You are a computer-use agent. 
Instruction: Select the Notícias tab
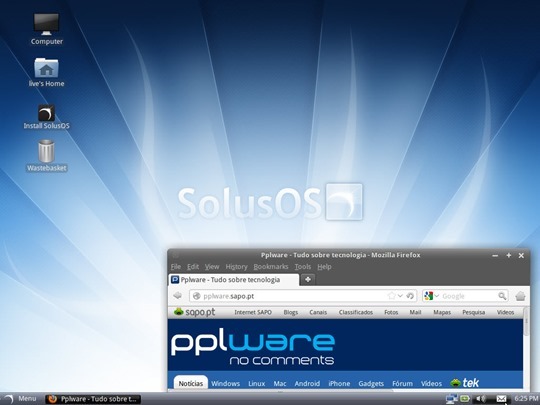click(190, 383)
